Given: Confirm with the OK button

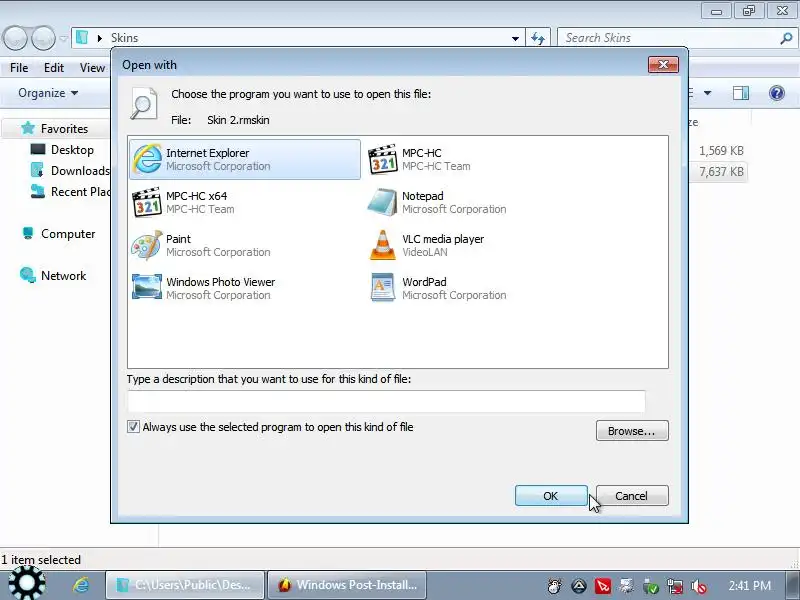Looking at the screenshot, I should click(x=551, y=495).
